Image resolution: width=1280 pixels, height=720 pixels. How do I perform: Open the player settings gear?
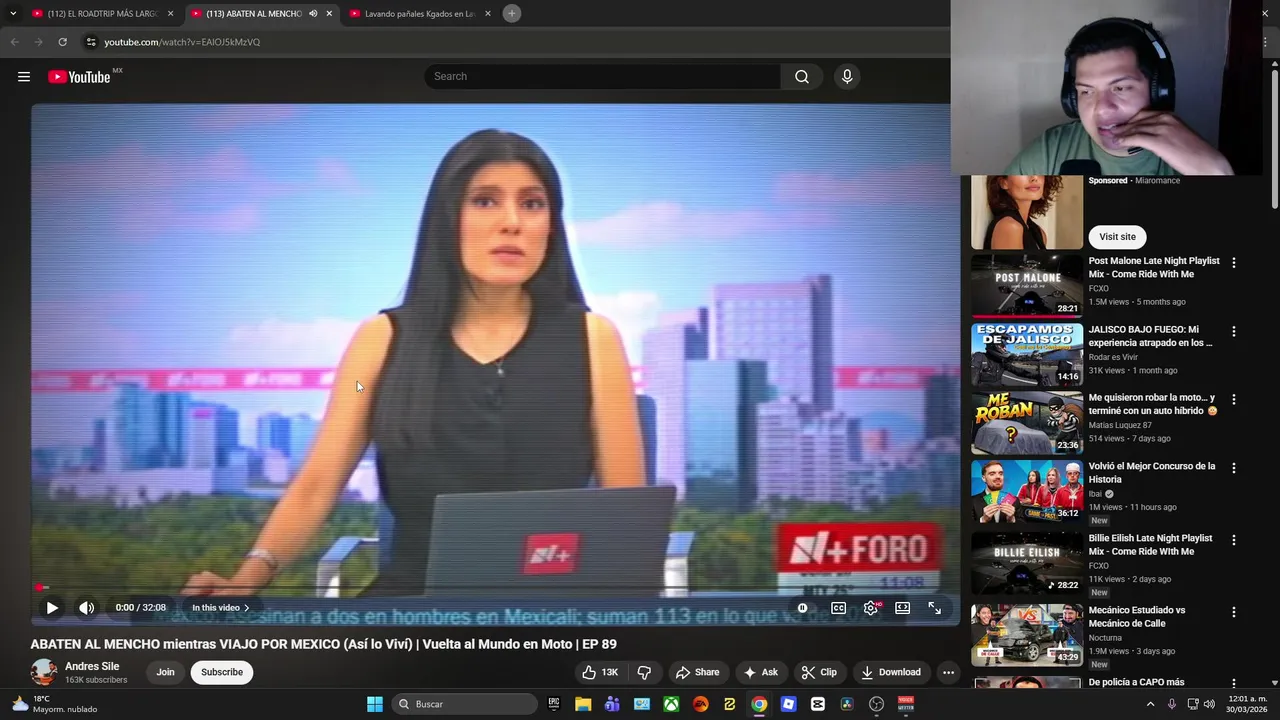871,608
